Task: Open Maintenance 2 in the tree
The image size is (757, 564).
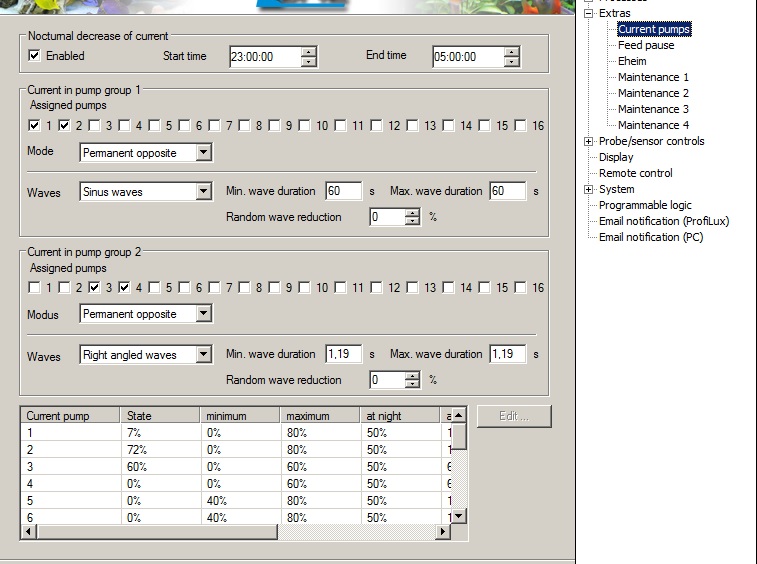Action: pos(653,93)
